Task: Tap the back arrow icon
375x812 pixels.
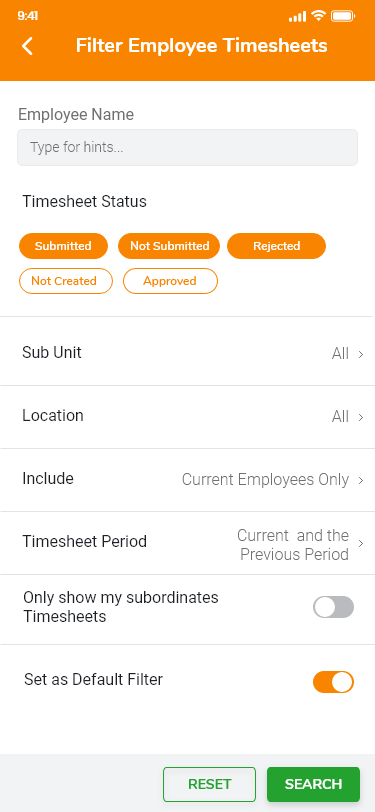Action: [x=27, y=46]
